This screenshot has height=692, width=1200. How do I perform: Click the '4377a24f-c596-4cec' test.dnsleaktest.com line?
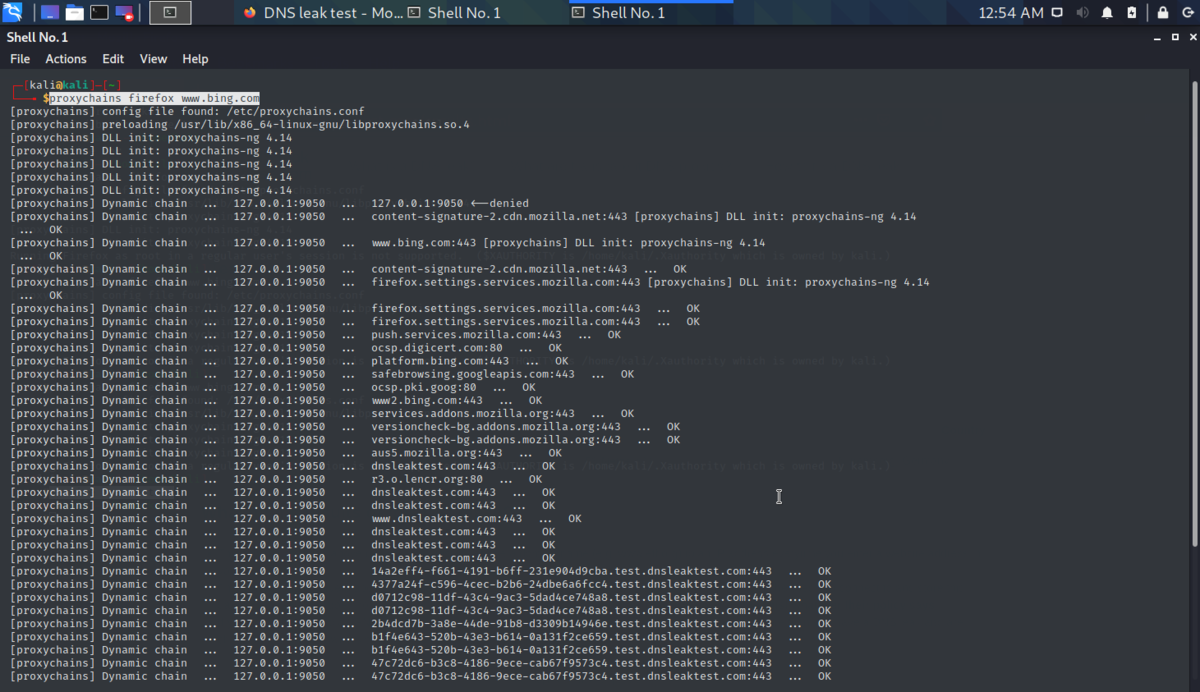[x=571, y=584]
